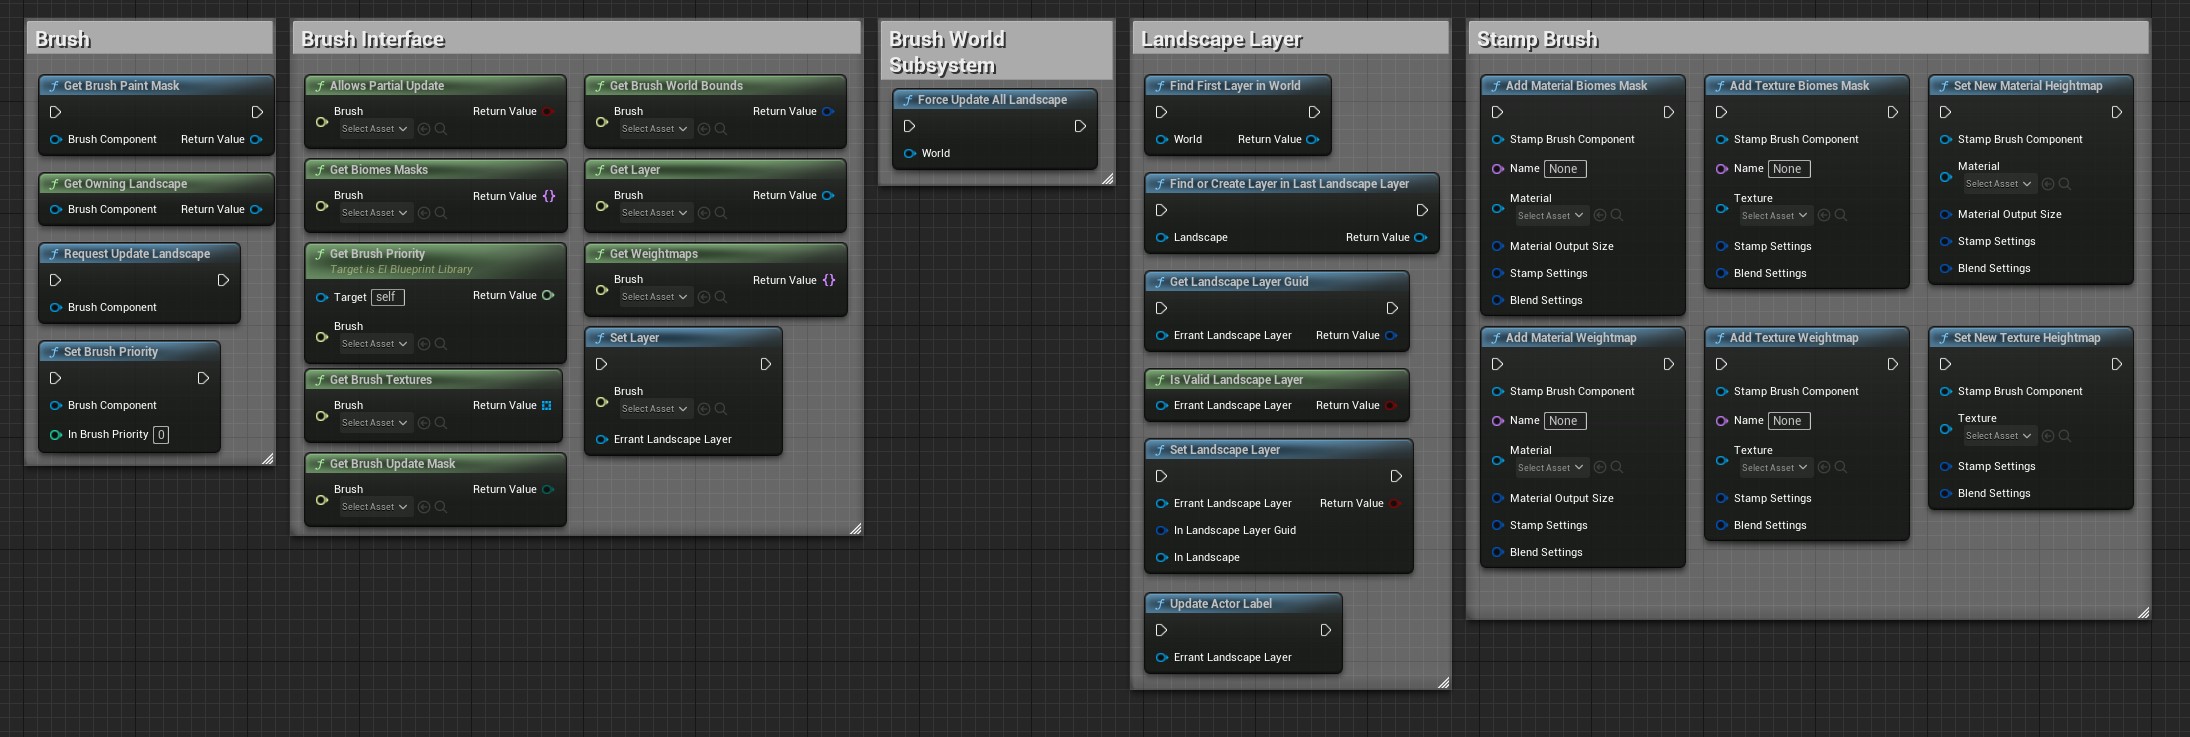Click array Return Value pin of Get Brush Textures

(x=547, y=405)
